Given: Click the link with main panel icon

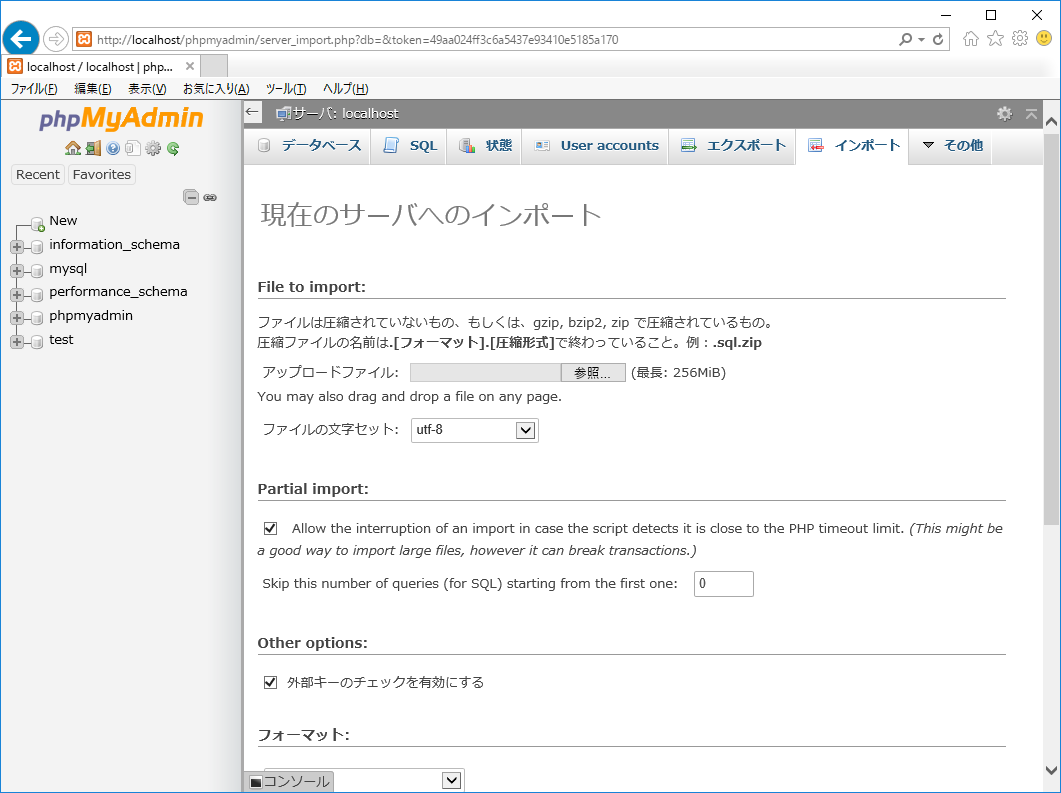Looking at the screenshot, I should [210, 197].
